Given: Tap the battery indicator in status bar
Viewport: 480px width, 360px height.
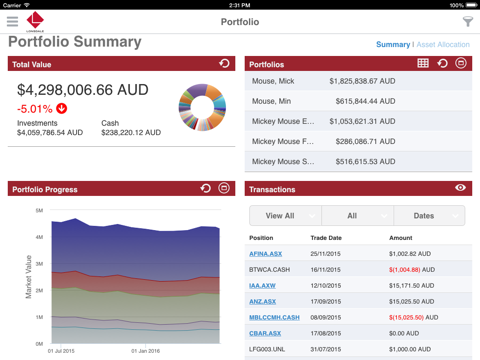Looking at the screenshot, I should point(472,5).
